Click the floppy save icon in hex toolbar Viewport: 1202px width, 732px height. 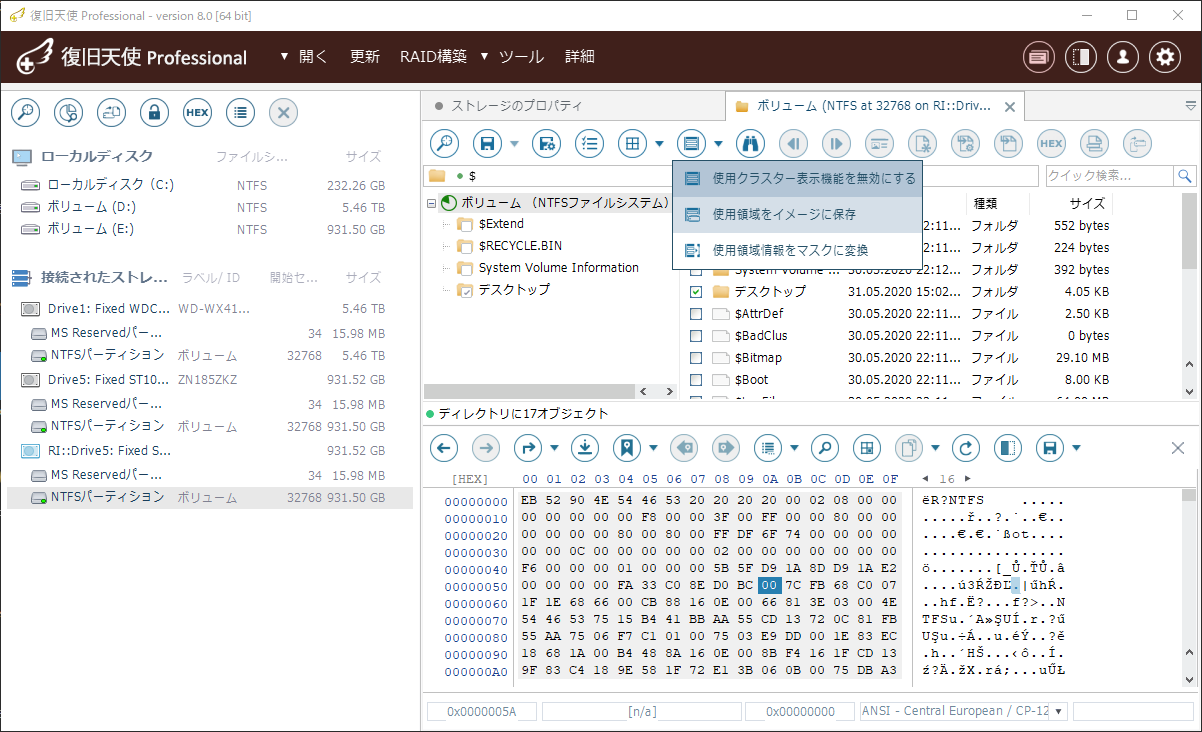click(x=1050, y=448)
